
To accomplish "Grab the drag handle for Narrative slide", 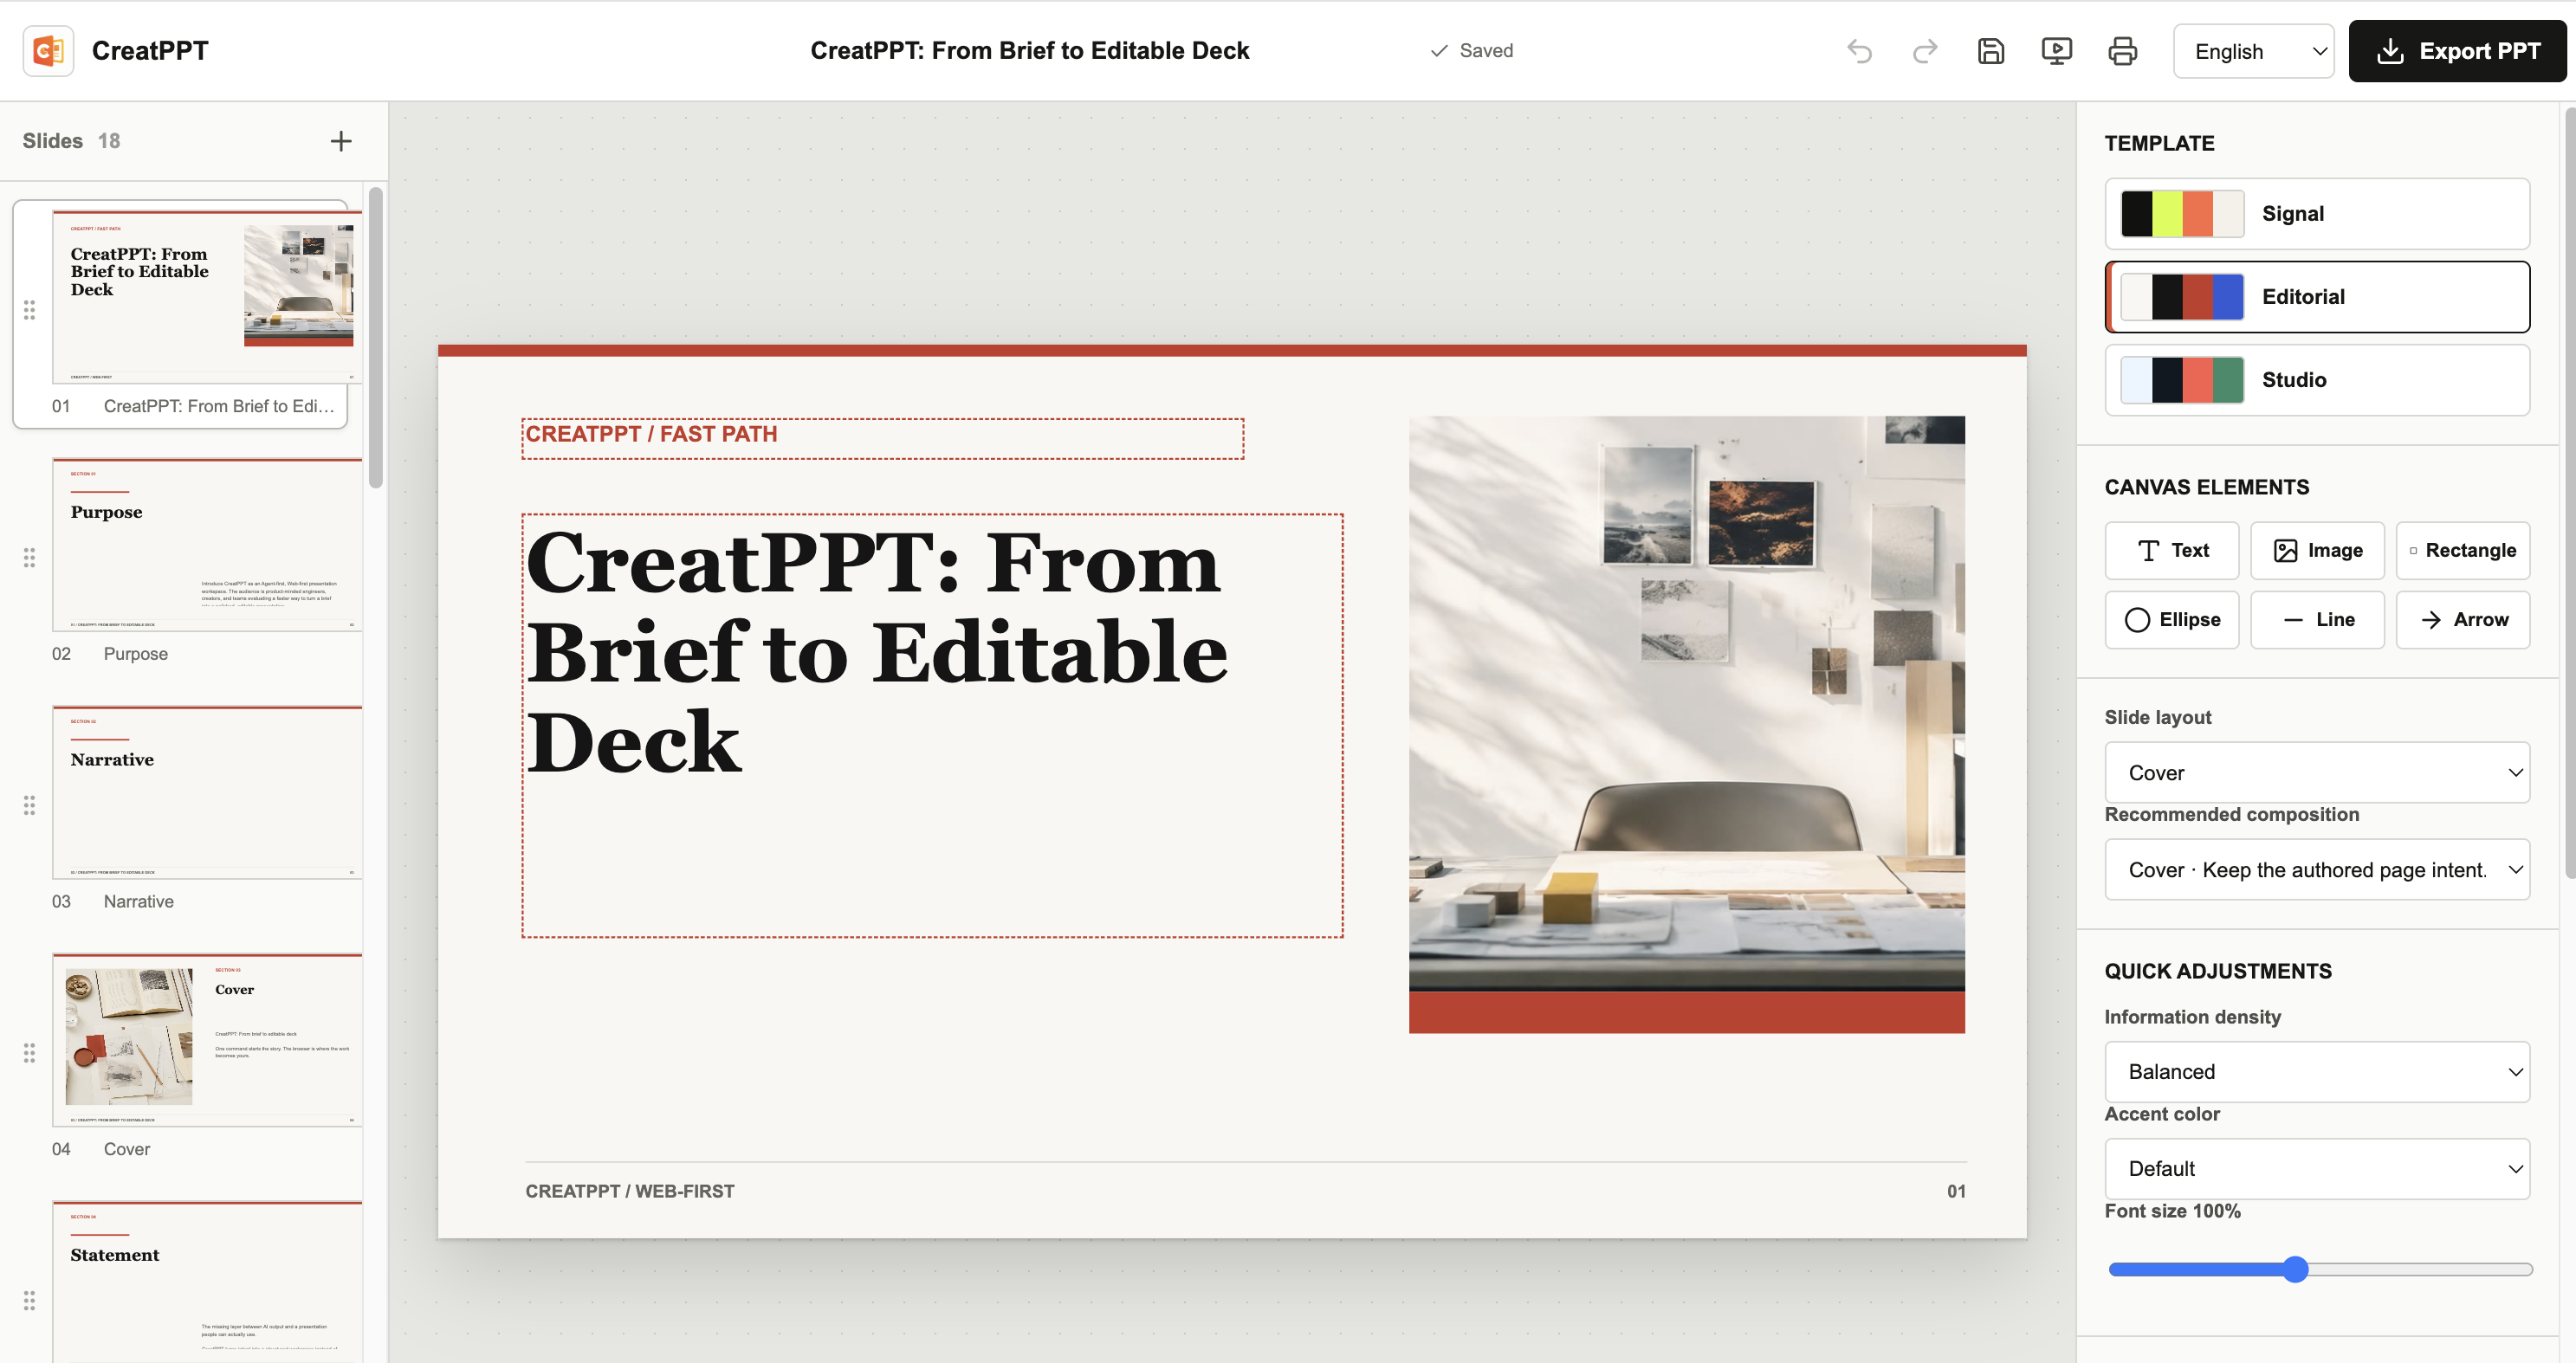I will pos(30,805).
